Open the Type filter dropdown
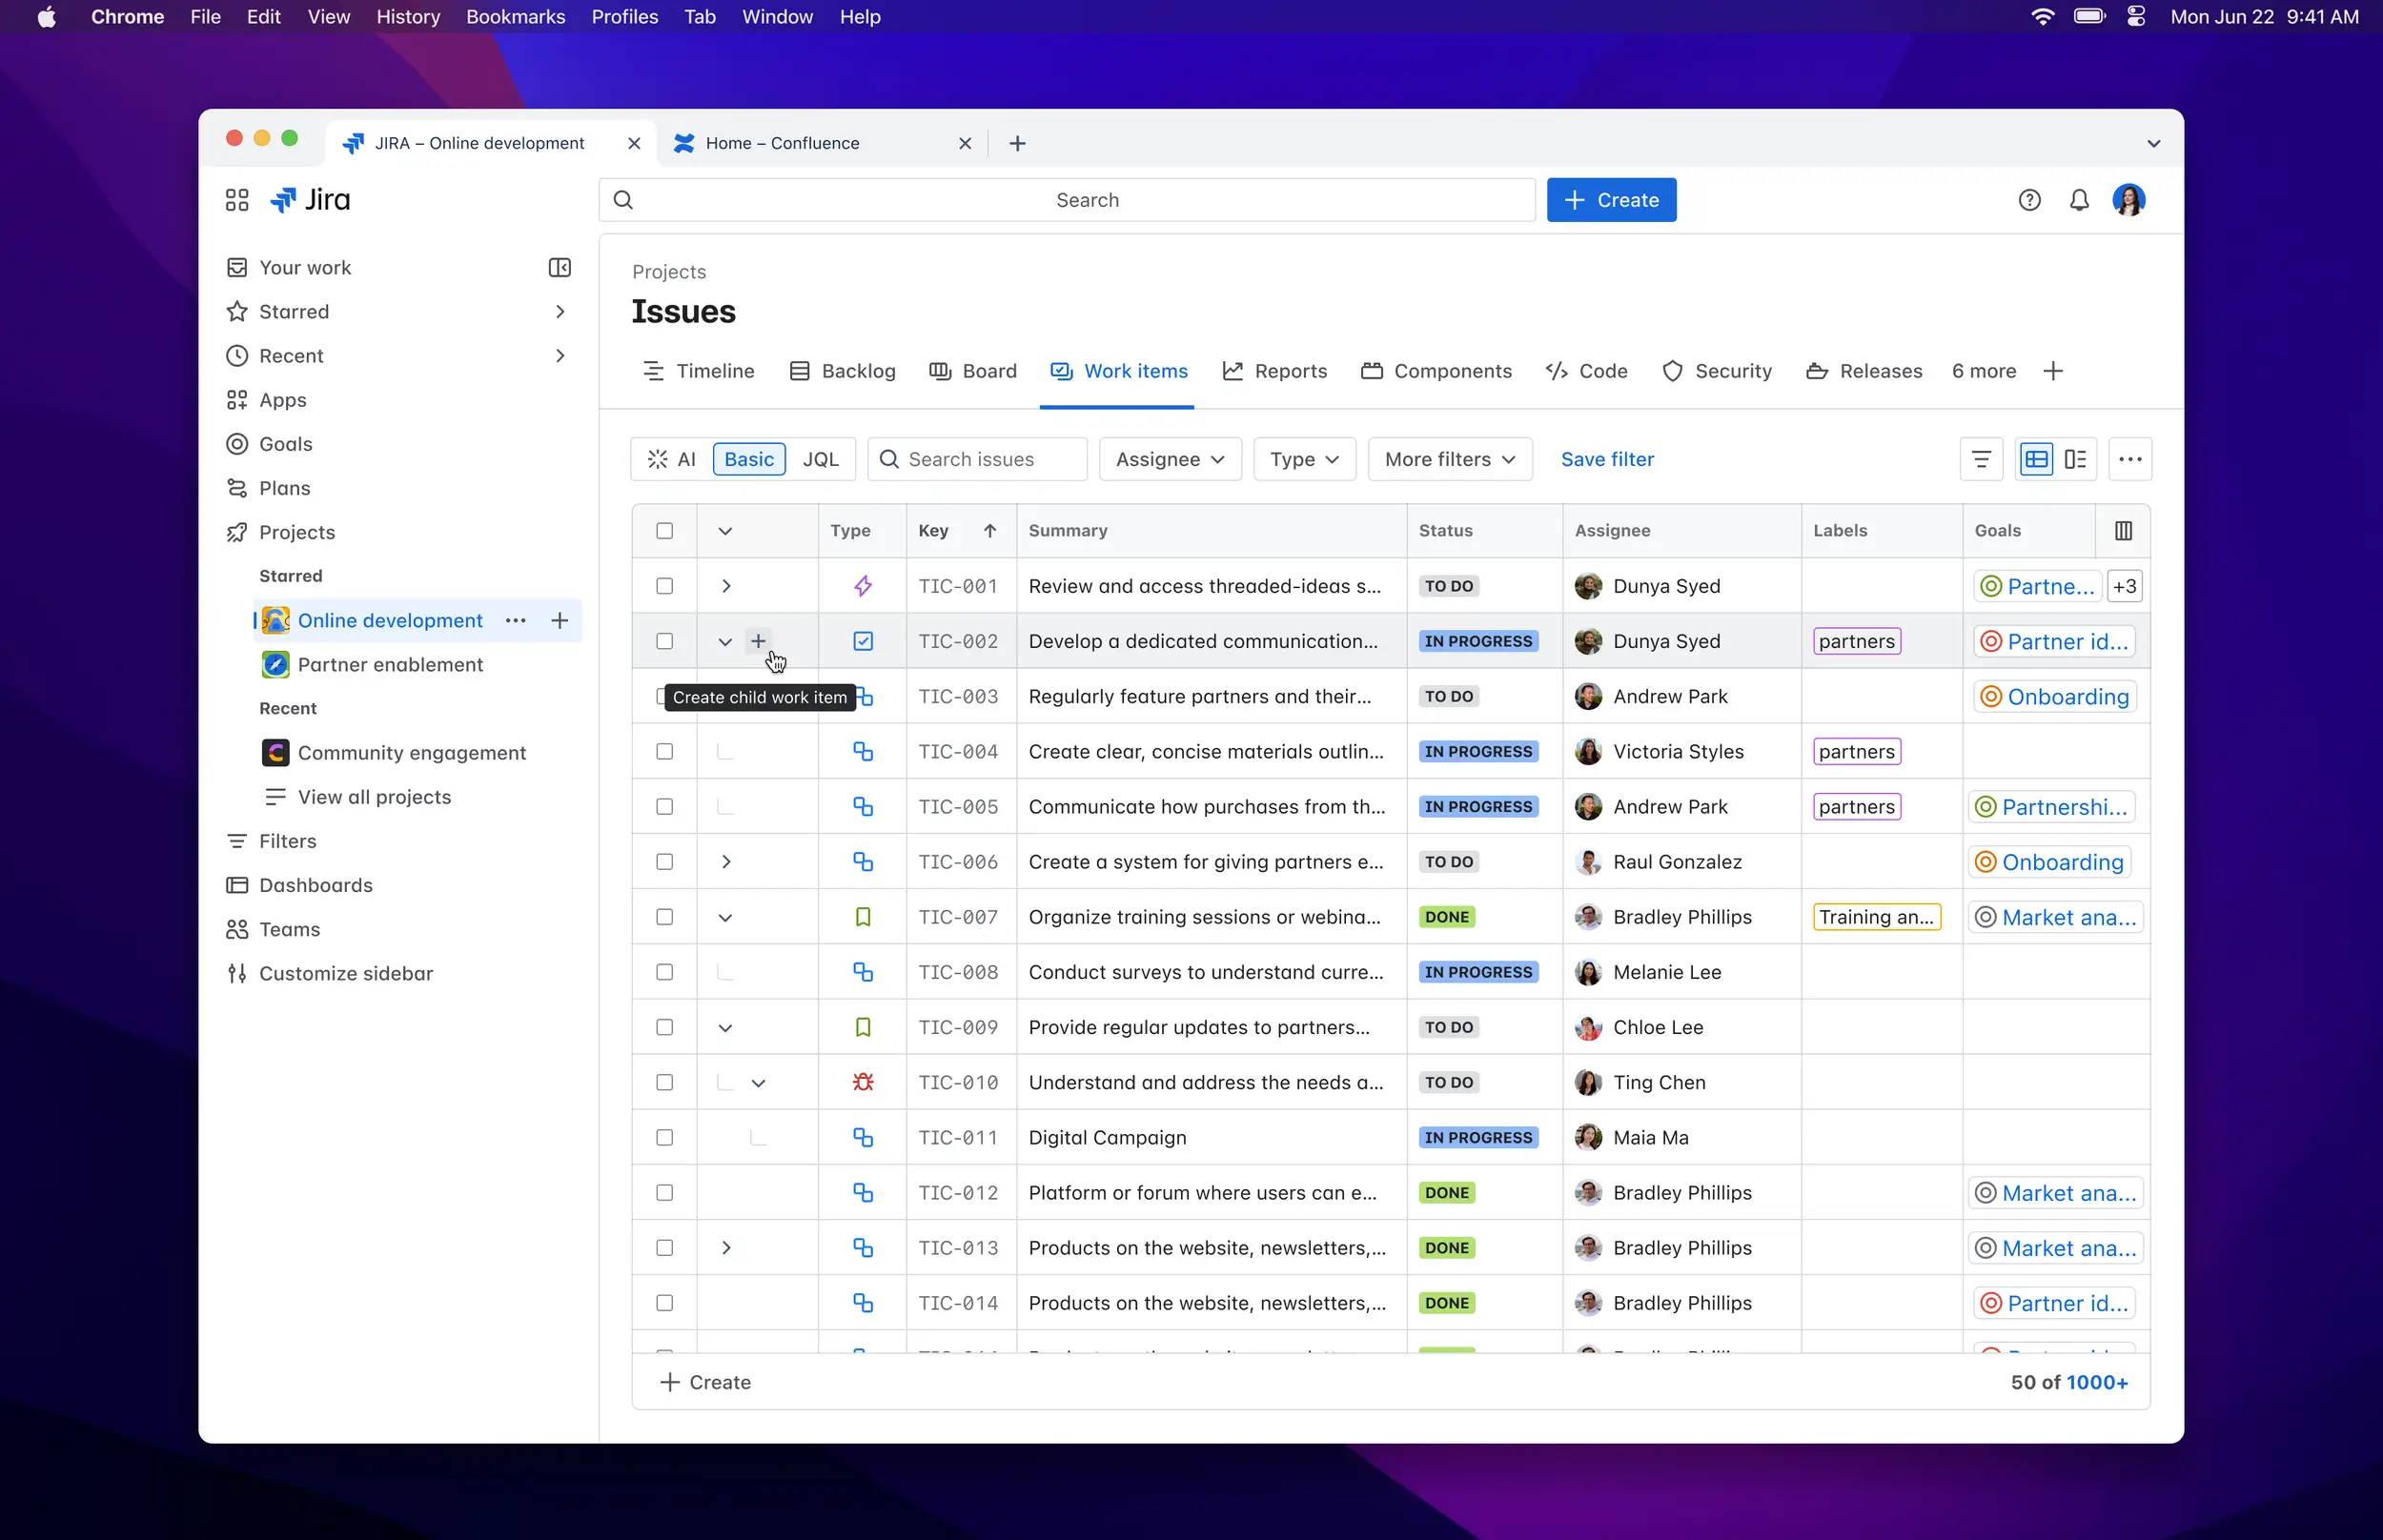Screen dimensions: 2383x1540 [x=1303, y=458]
